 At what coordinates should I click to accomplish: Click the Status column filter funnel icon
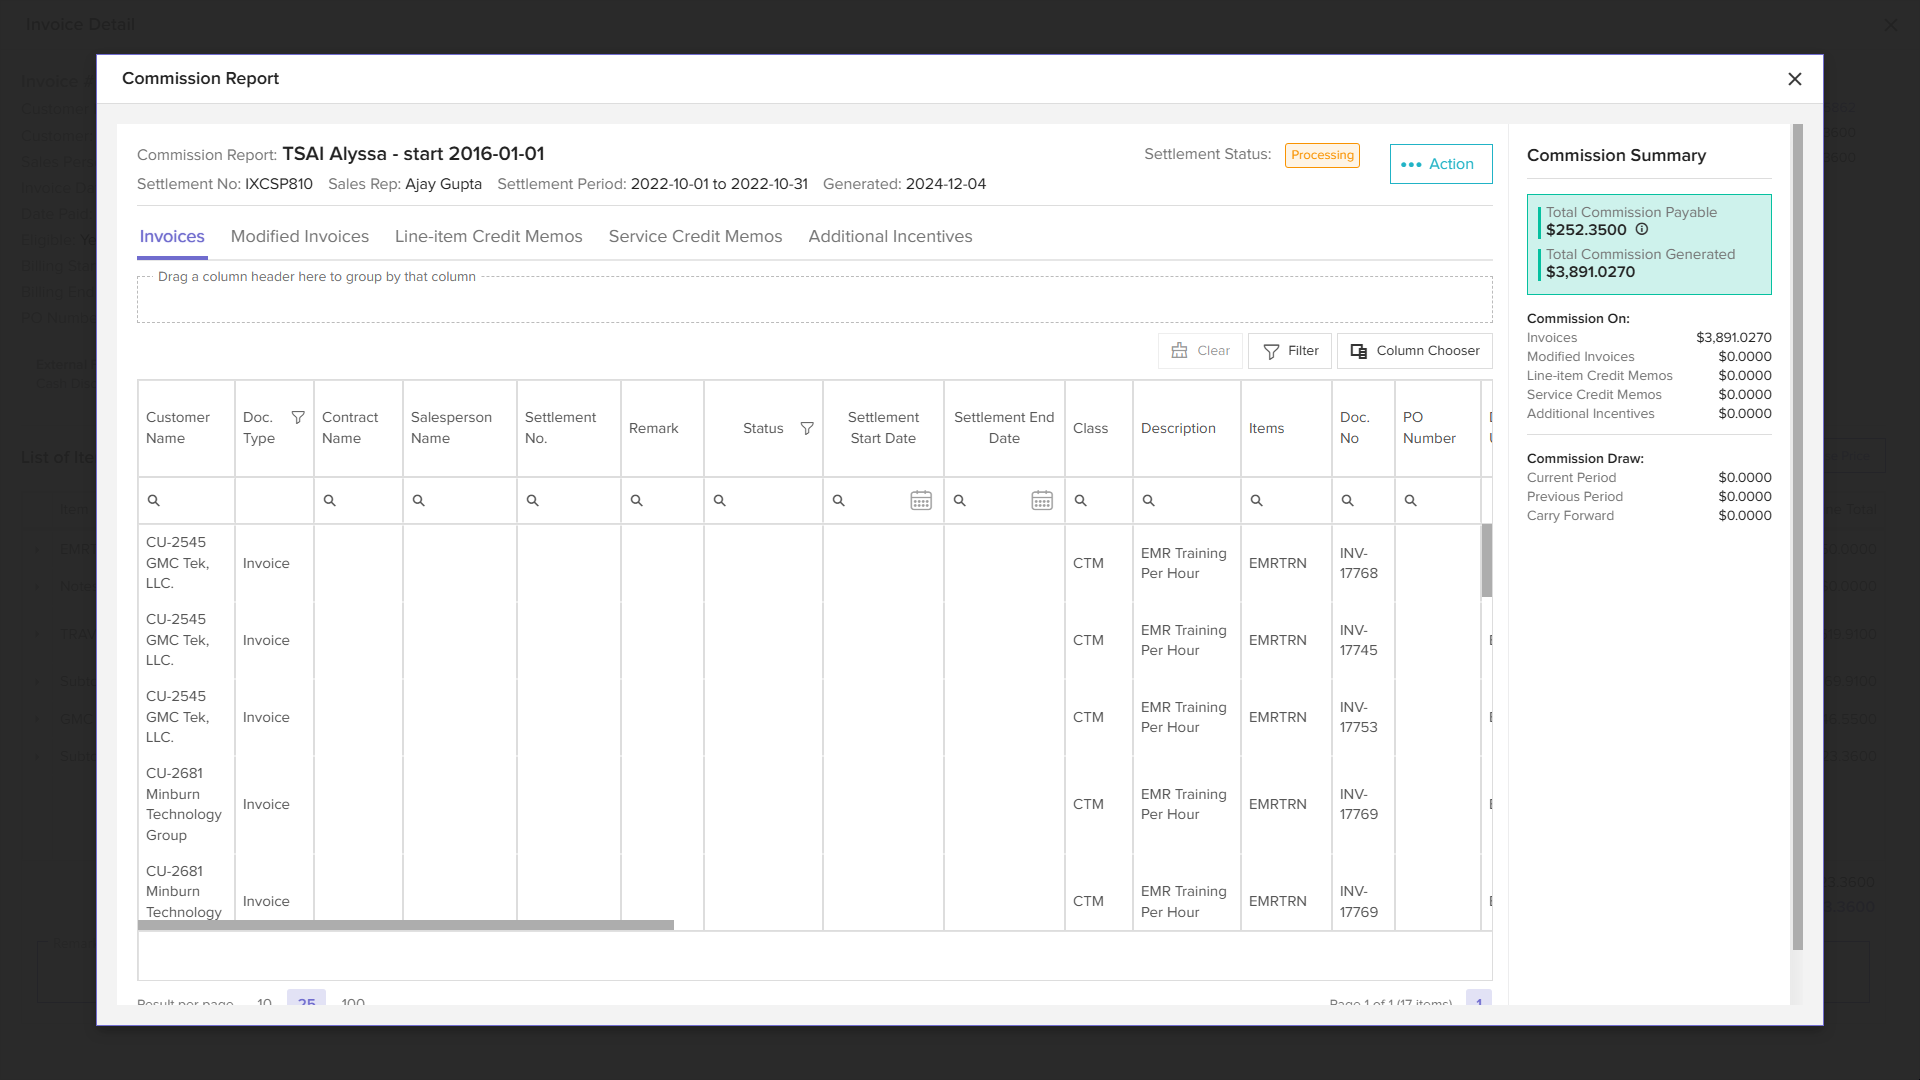click(x=807, y=428)
